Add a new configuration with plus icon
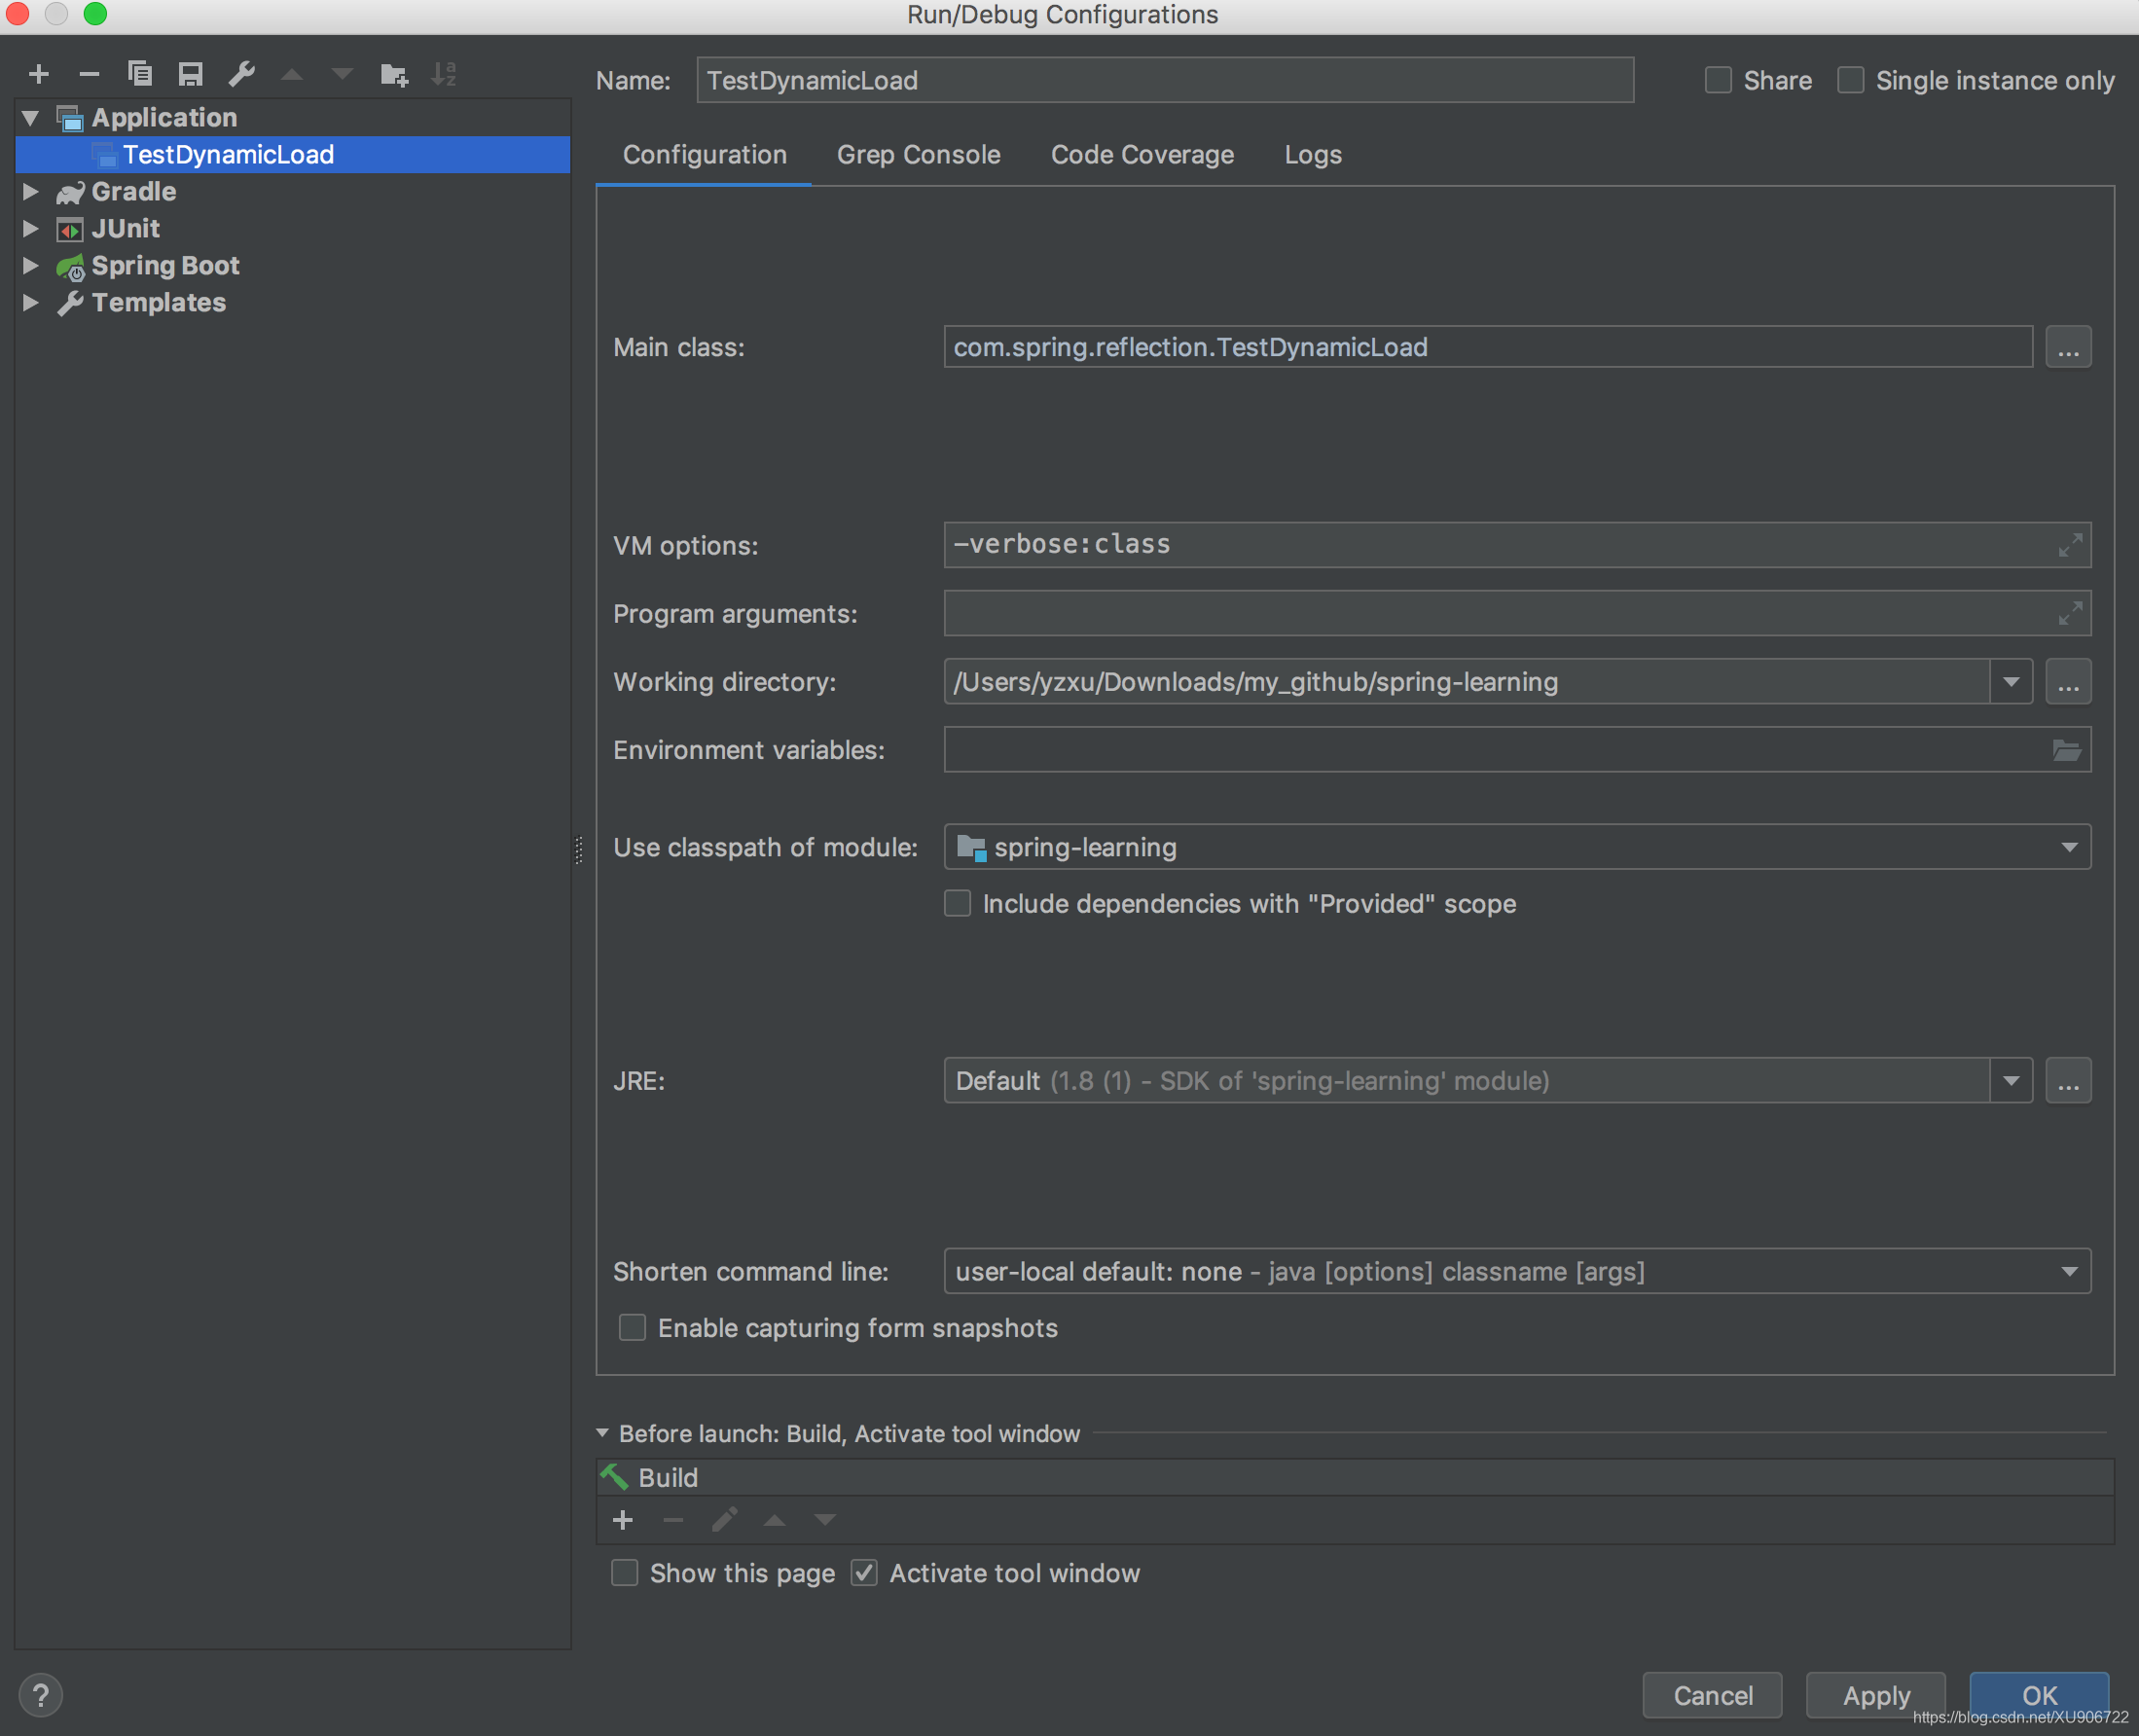This screenshot has height=1736, width=2139. click(x=39, y=74)
